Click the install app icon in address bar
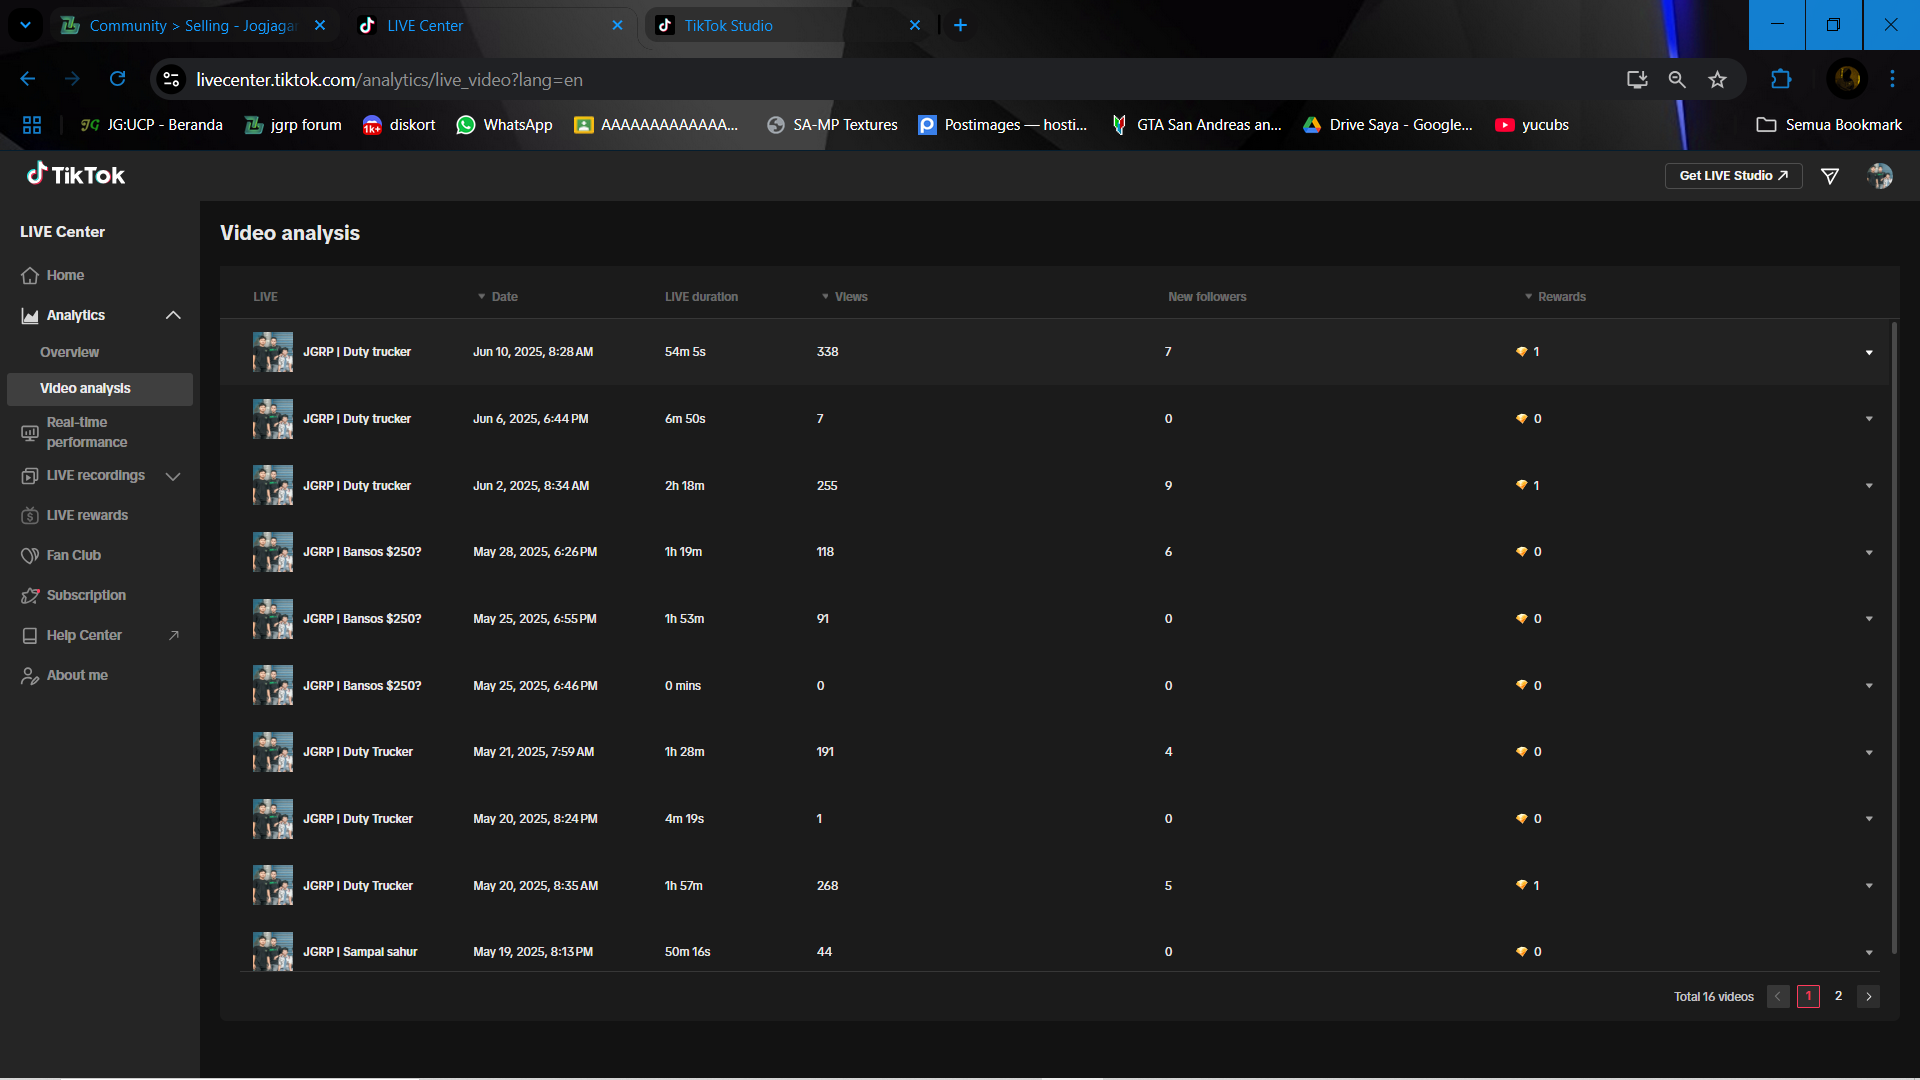 pyautogui.click(x=1637, y=79)
